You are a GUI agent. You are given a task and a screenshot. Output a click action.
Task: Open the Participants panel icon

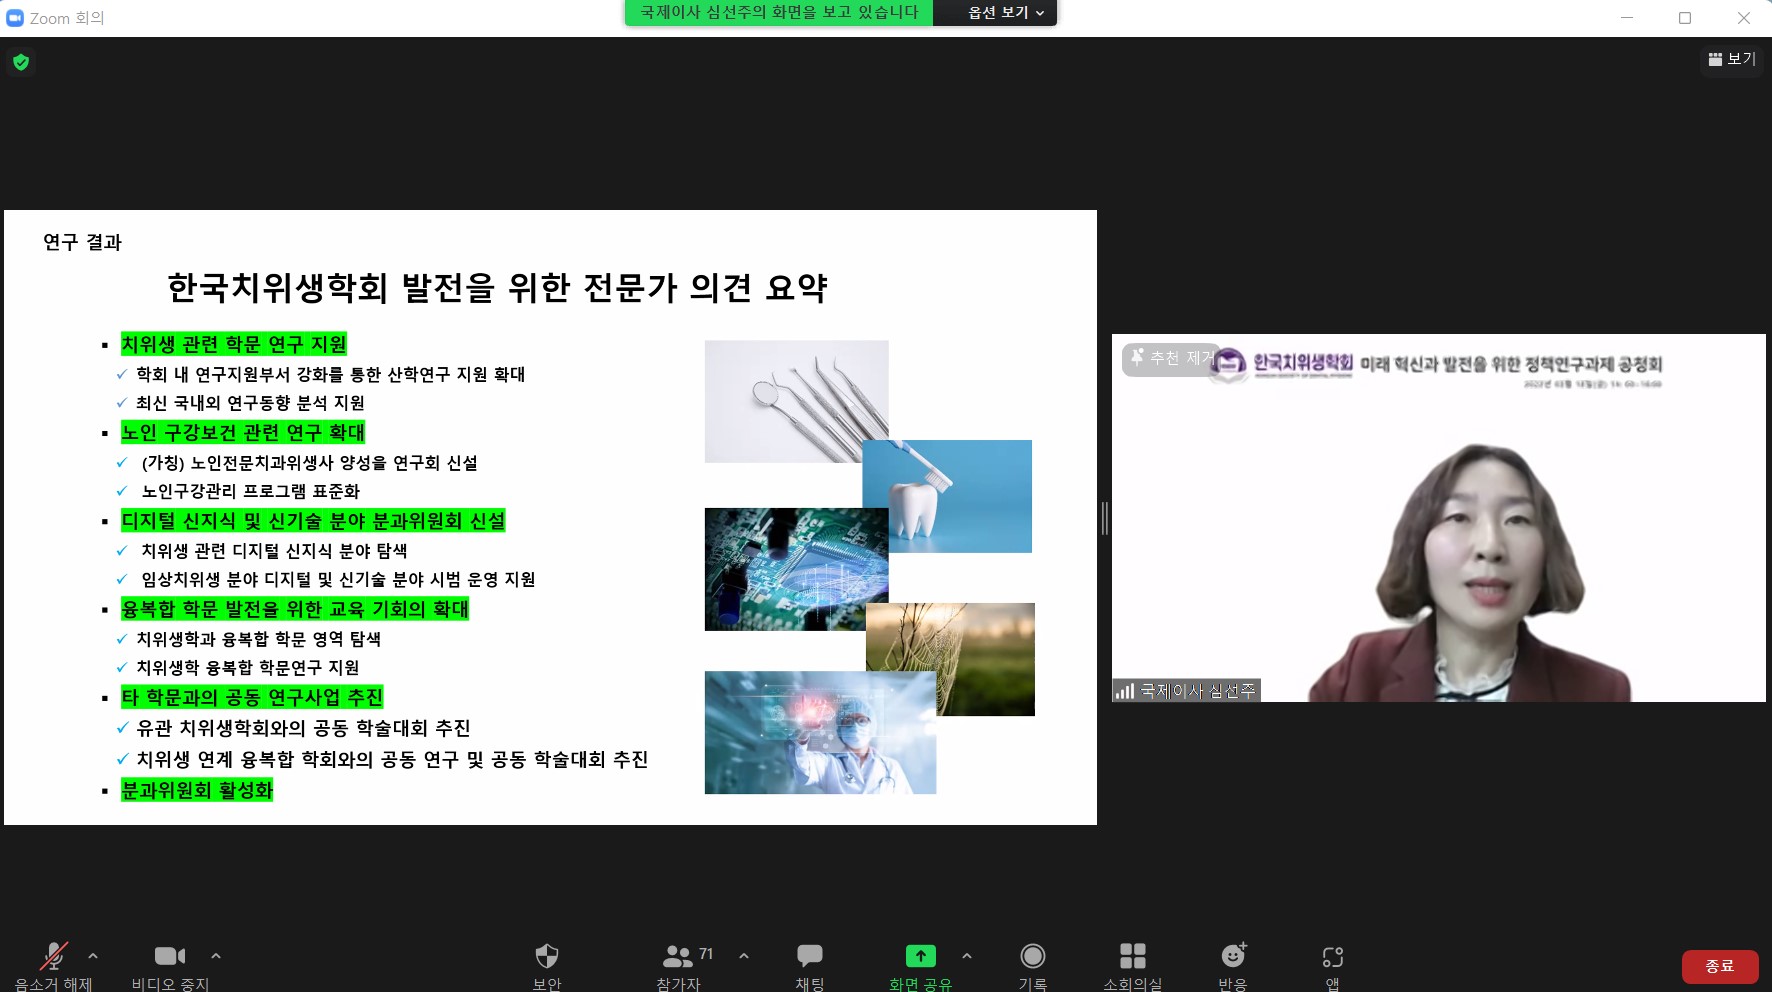(x=679, y=957)
